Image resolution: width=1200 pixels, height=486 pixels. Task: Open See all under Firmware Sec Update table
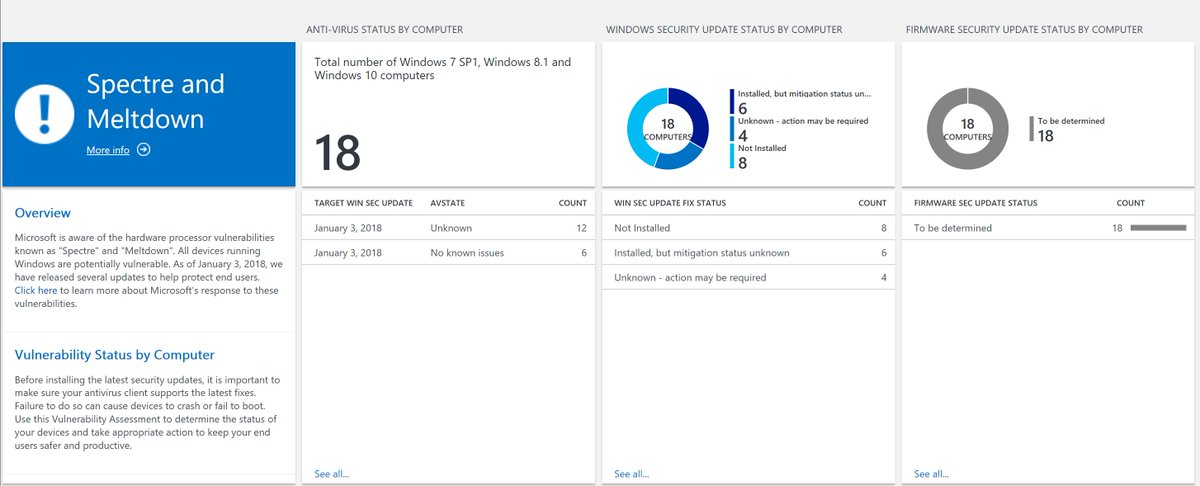coord(932,474)
